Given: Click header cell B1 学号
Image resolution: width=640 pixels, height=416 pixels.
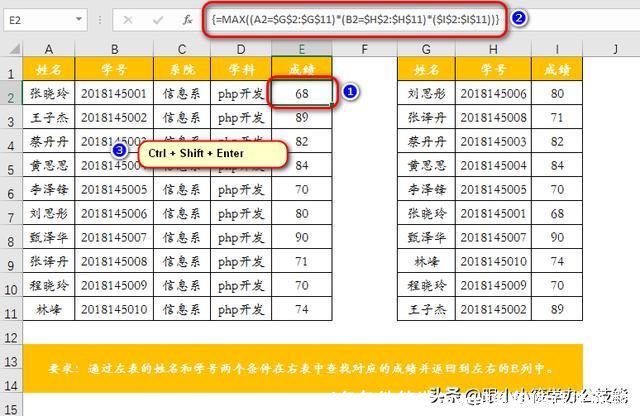Looking at the screenshot, I should point(114,69).
